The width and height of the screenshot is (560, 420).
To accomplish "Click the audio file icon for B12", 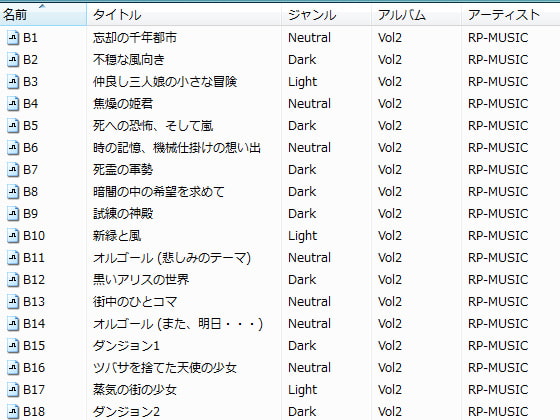I will [x=13, y=280].
